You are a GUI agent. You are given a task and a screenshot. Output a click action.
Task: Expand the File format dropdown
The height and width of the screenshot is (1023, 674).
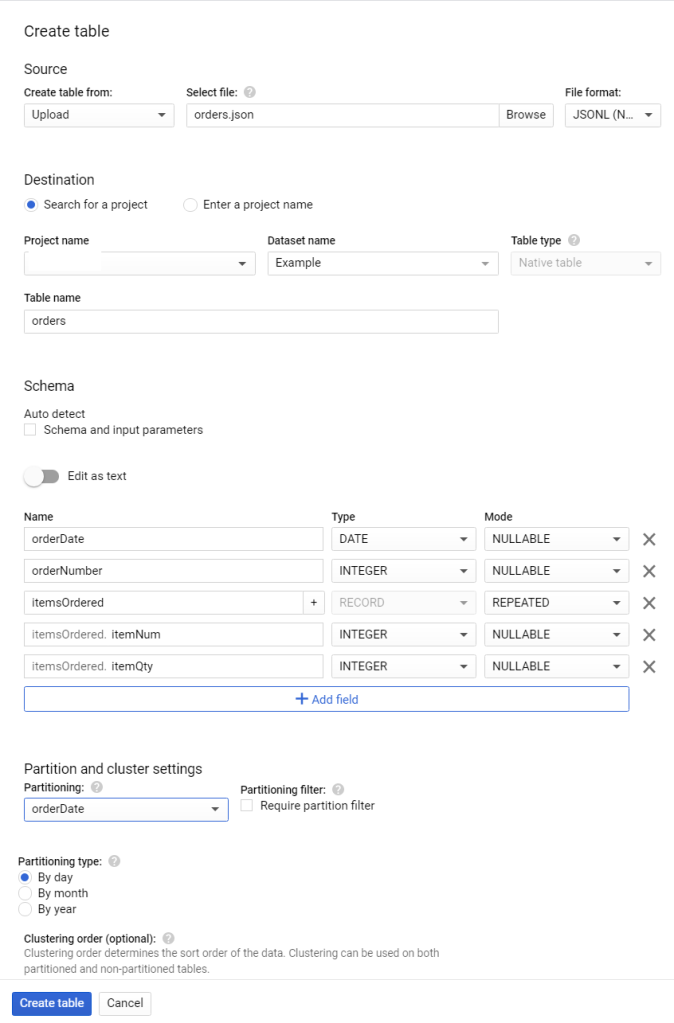click(612, 115)
